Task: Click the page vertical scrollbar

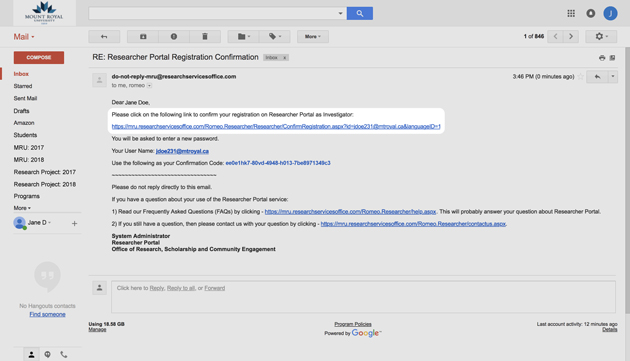Action: coord(627,180)
